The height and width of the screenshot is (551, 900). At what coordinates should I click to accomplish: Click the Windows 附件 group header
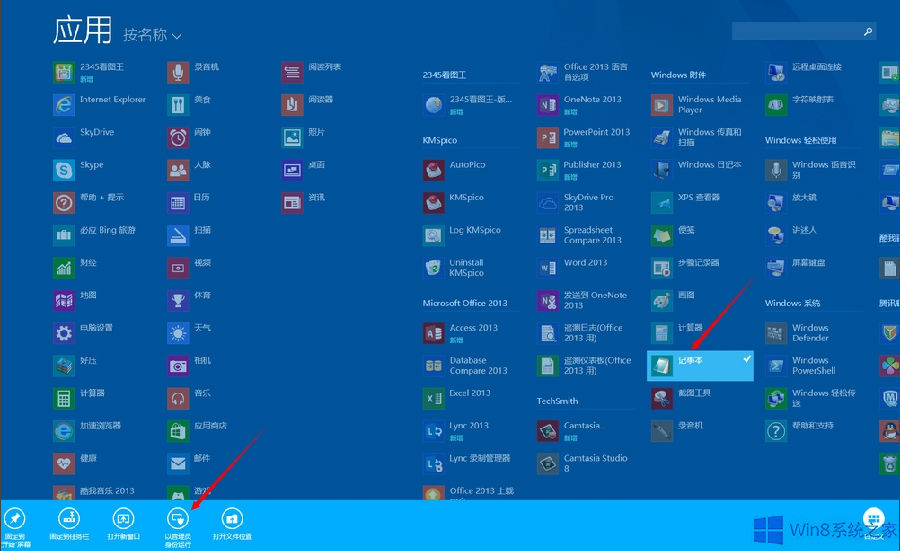point(678,75)
